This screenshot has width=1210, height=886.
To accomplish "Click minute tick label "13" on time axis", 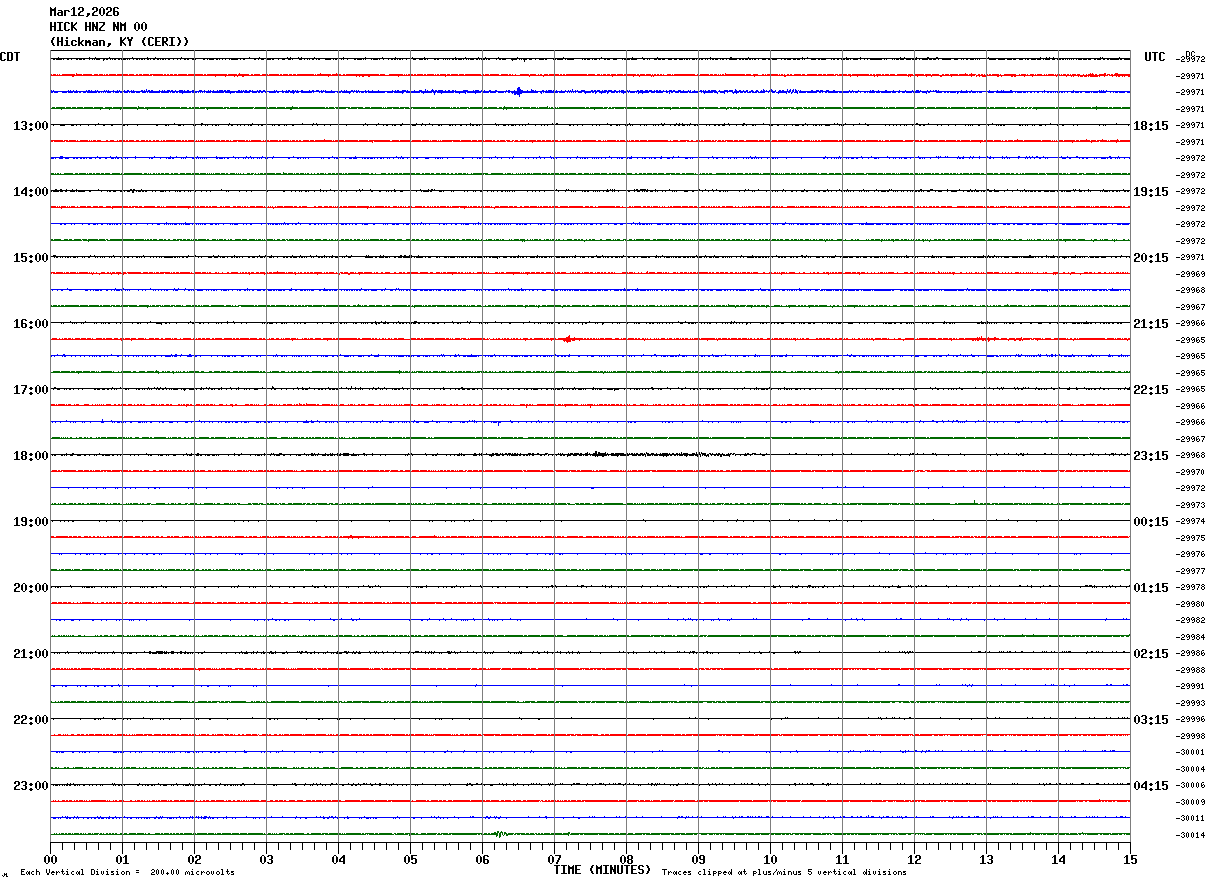I will pyautogui.click(x=986, y=859).
